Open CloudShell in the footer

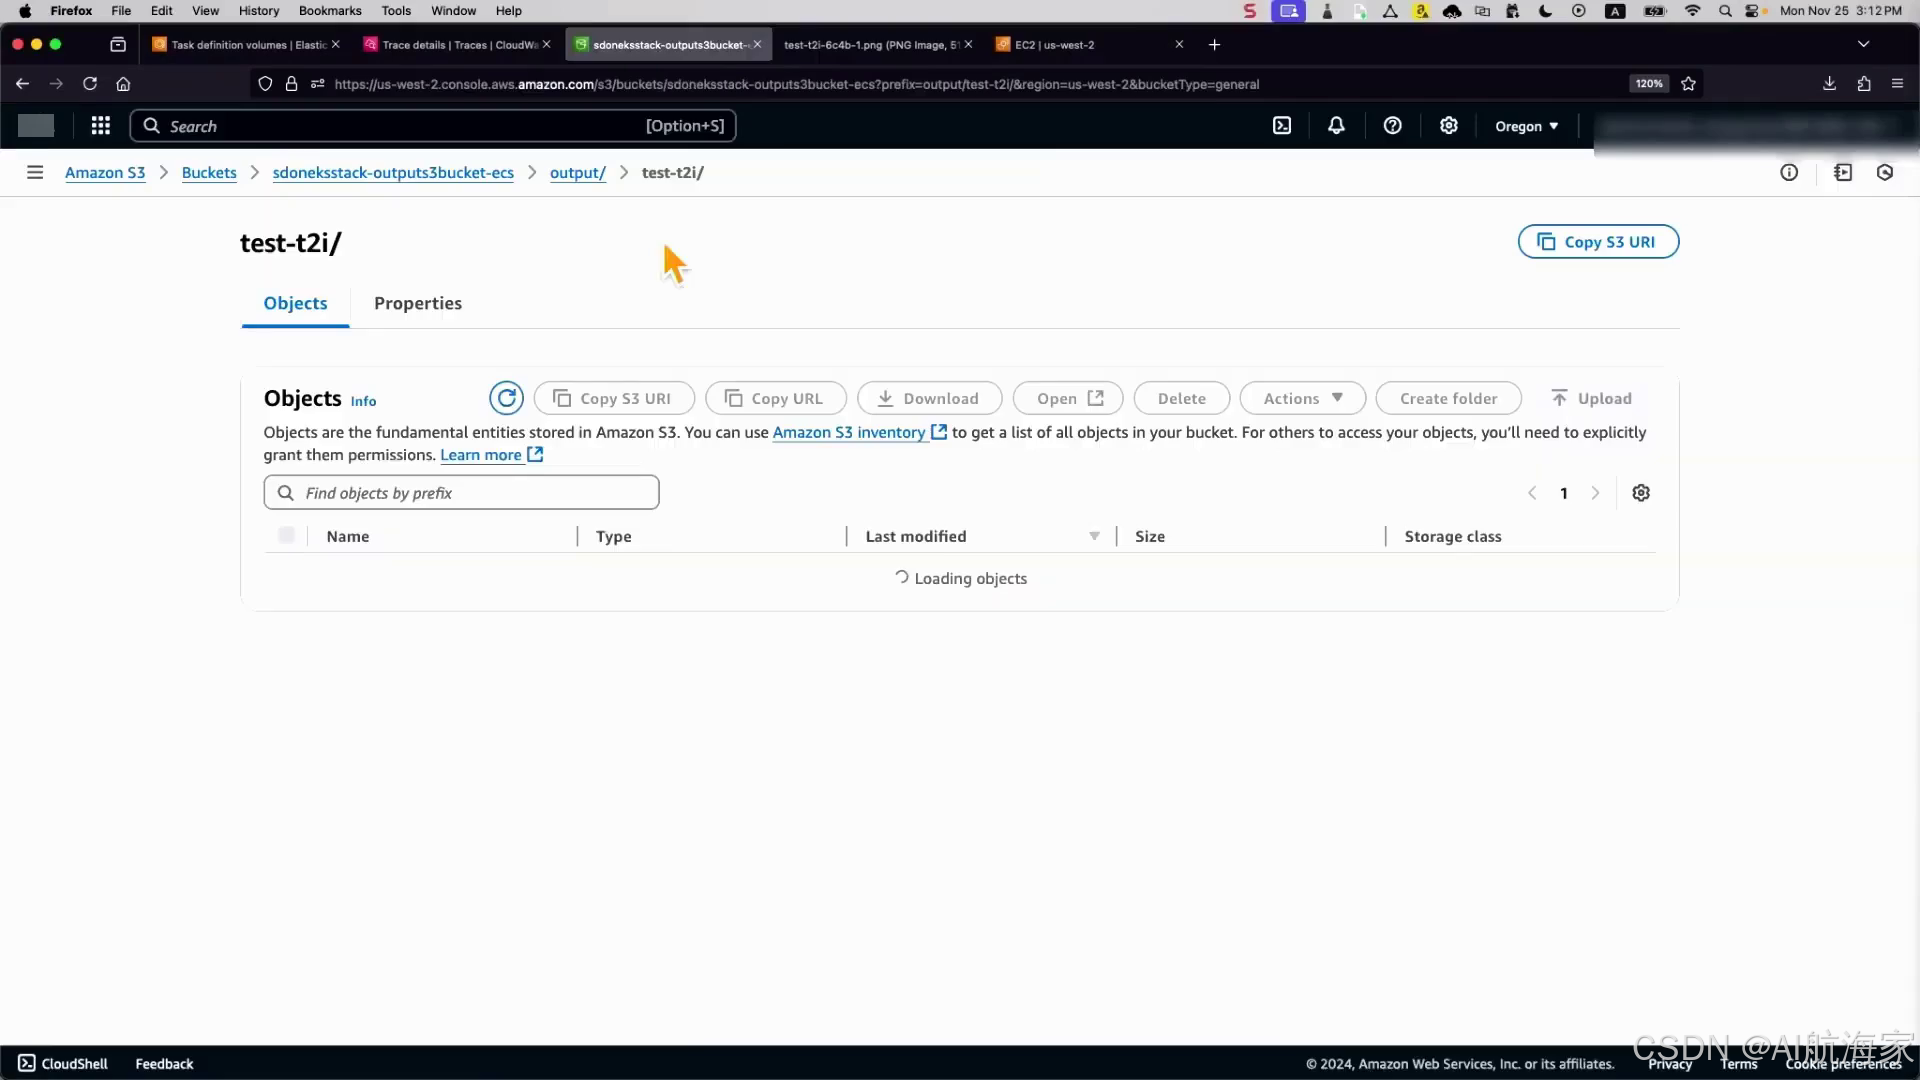point(63,1063)
